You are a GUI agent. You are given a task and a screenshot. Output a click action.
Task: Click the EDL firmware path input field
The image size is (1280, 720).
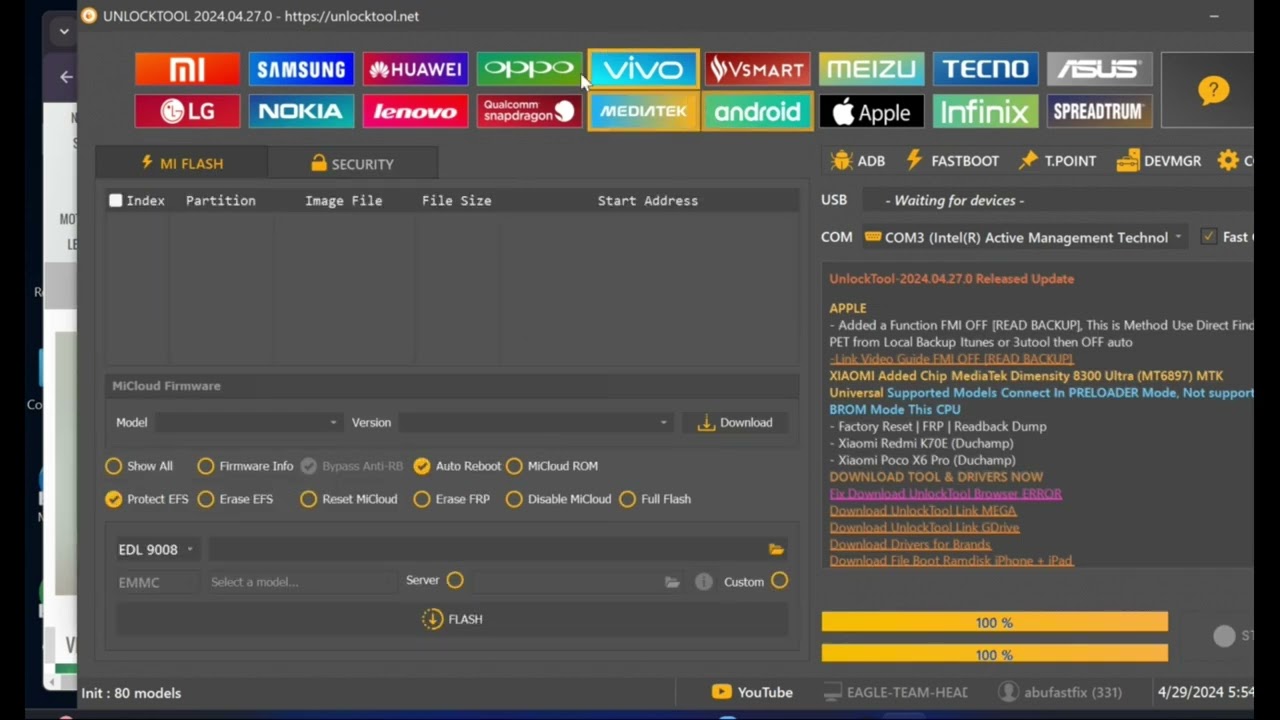click(486, 549)
